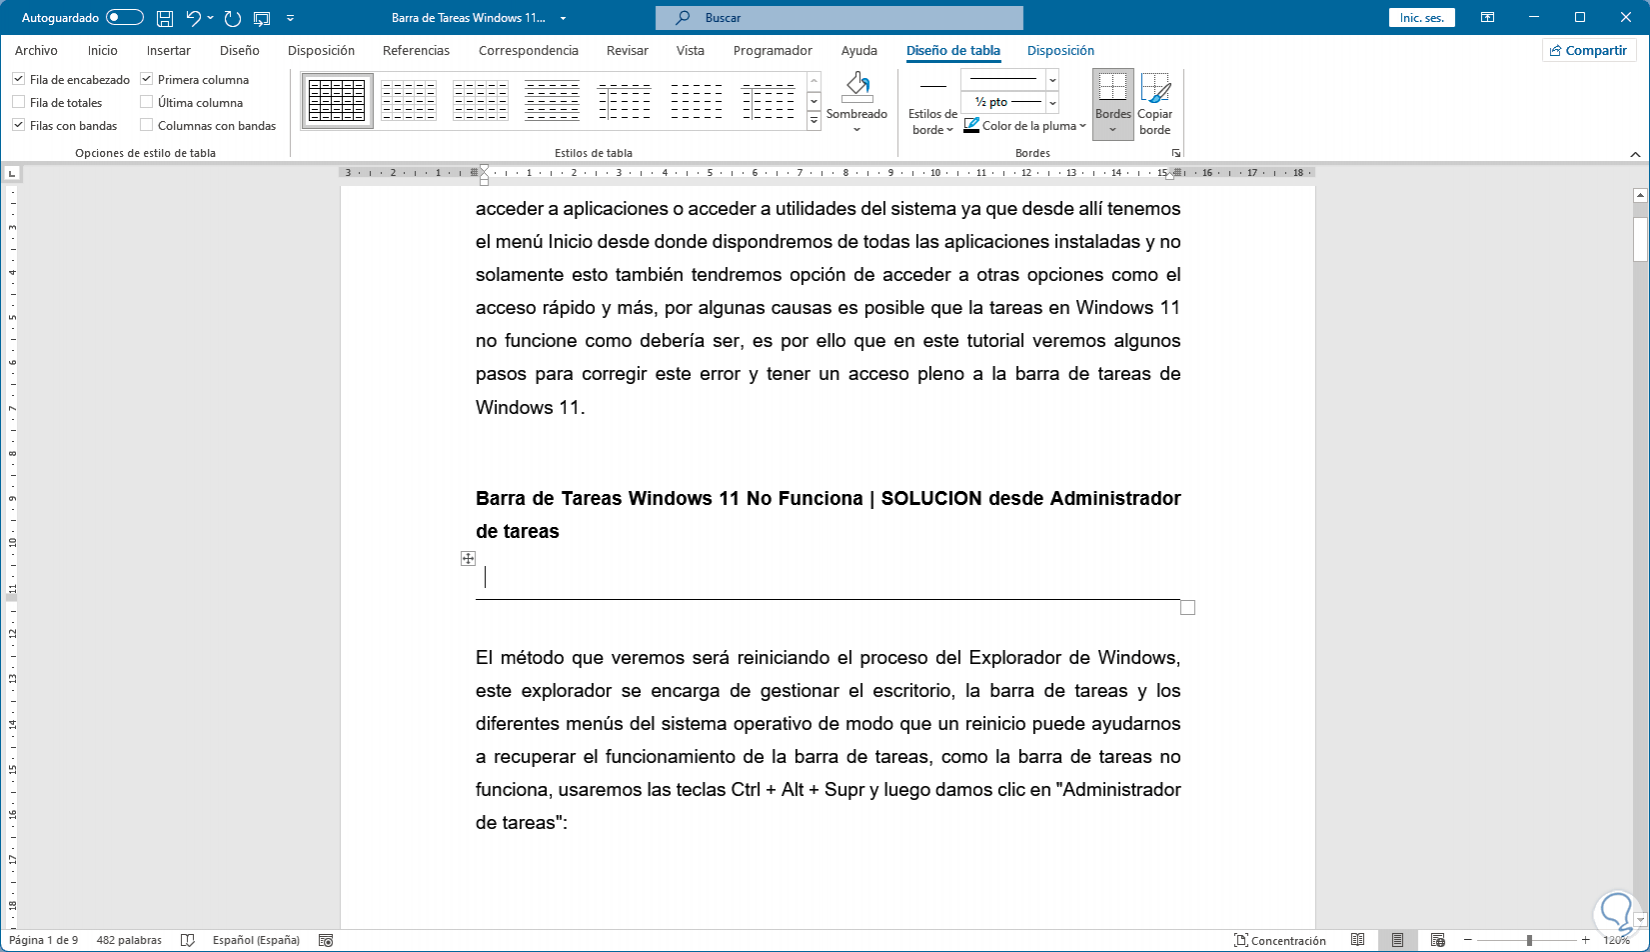Viewport: 1650px width, 952px height.
Task: Adjust the zoom slider in status bar
Action: (x=1527, y=940)
